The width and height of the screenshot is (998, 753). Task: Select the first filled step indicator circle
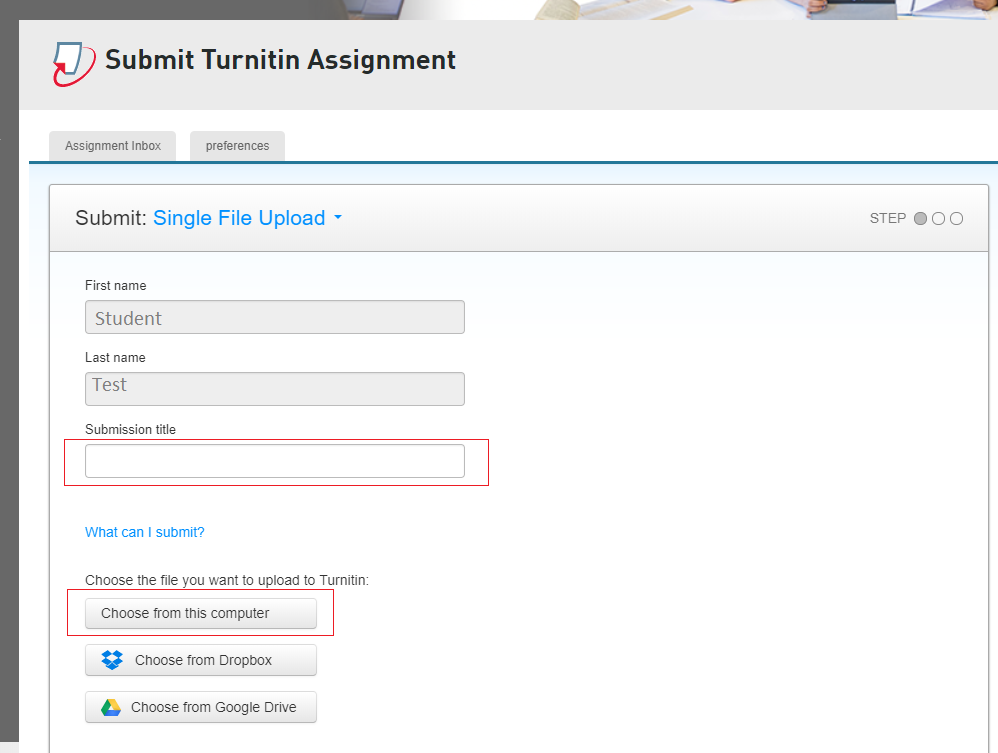tap(920, 218)
